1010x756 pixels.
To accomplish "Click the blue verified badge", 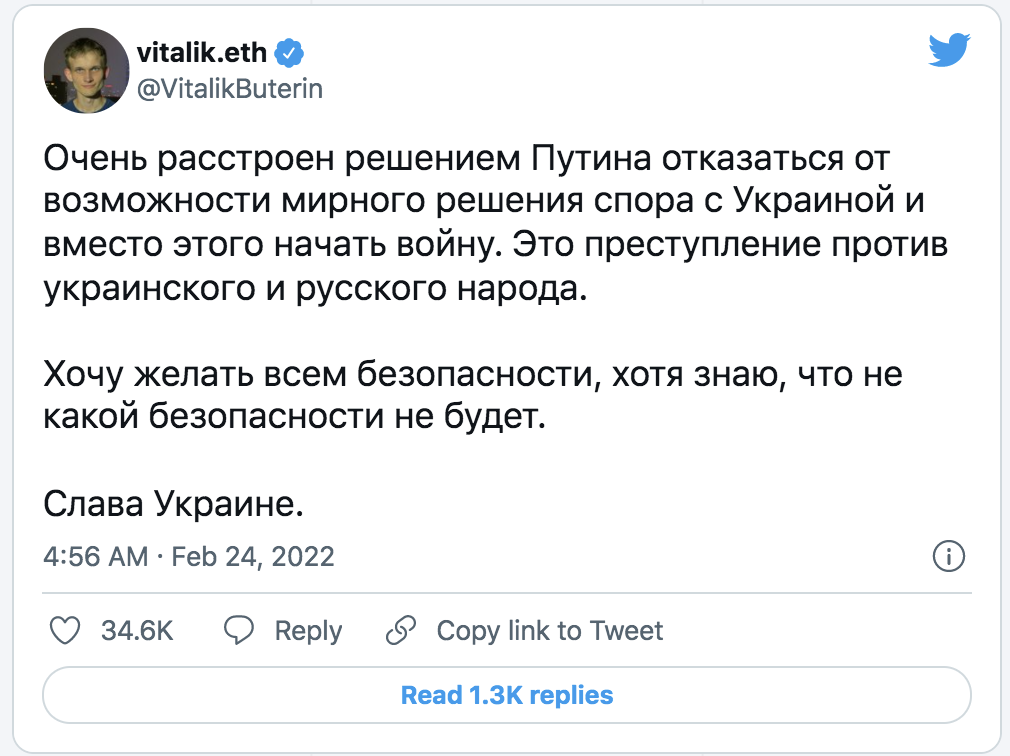I will pyautogui.click(x=290, y=52).
